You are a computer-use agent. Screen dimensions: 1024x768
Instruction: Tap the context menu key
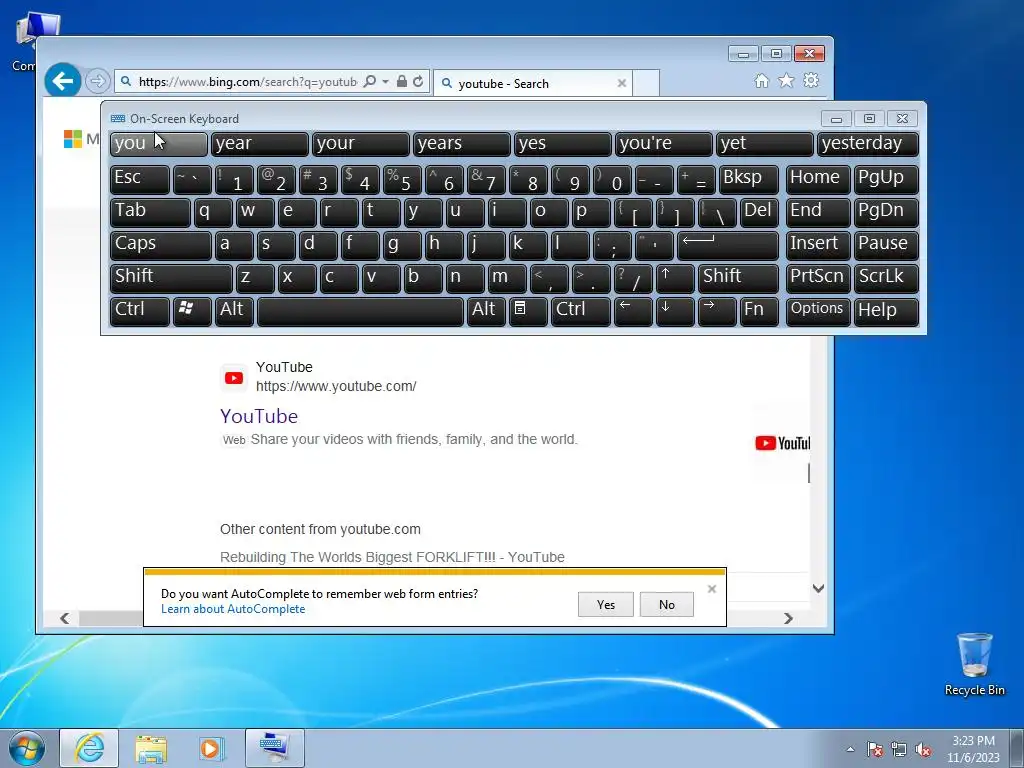tap(528, 311)
